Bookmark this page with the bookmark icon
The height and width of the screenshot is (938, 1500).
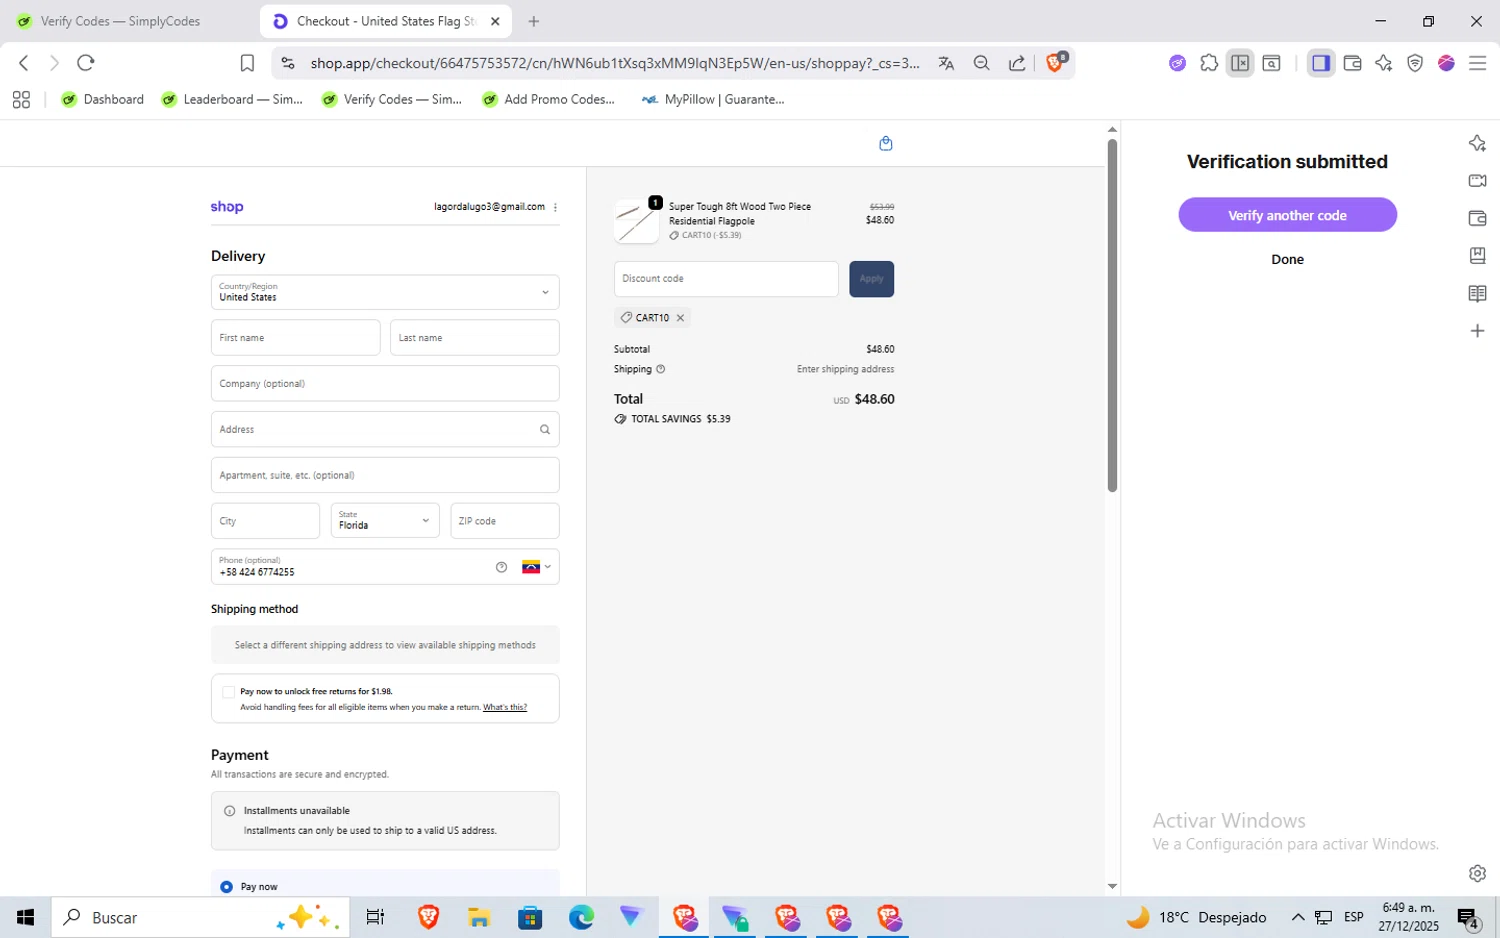pyautogui.click(x=247, y=63)
